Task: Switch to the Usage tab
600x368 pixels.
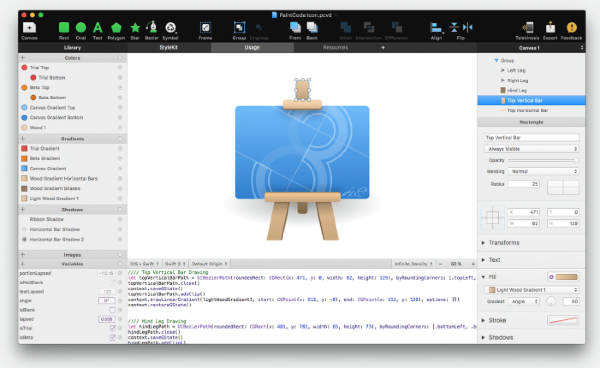Action: coord(252,47)
